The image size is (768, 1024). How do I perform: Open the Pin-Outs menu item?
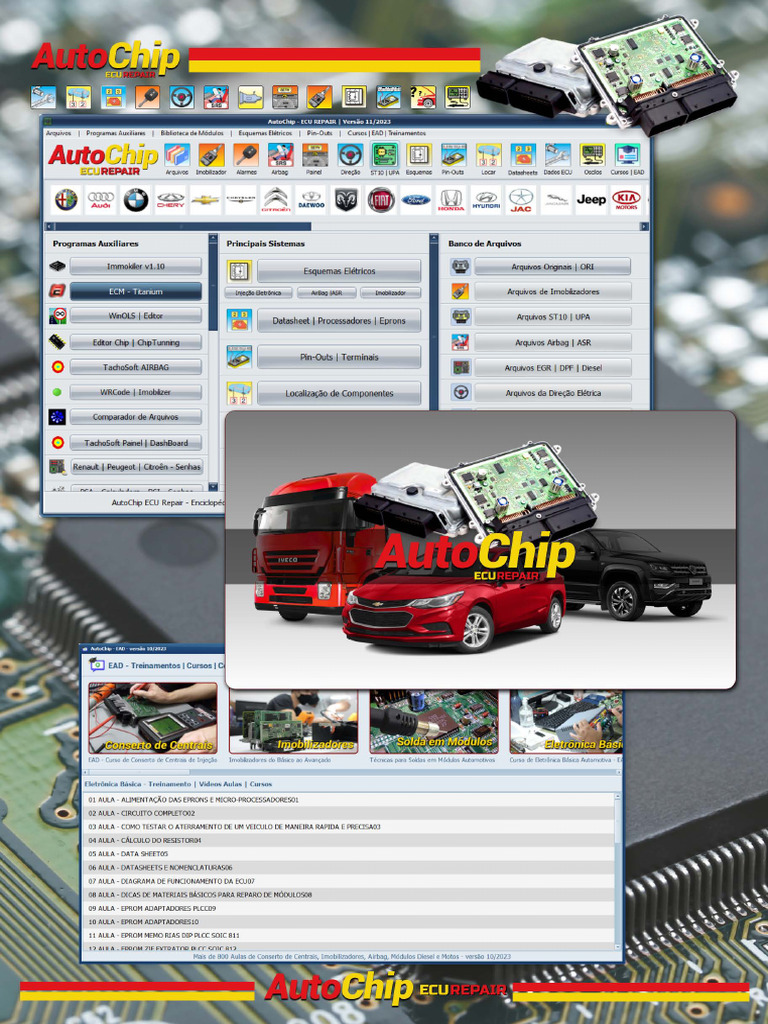tap(320, 133)
